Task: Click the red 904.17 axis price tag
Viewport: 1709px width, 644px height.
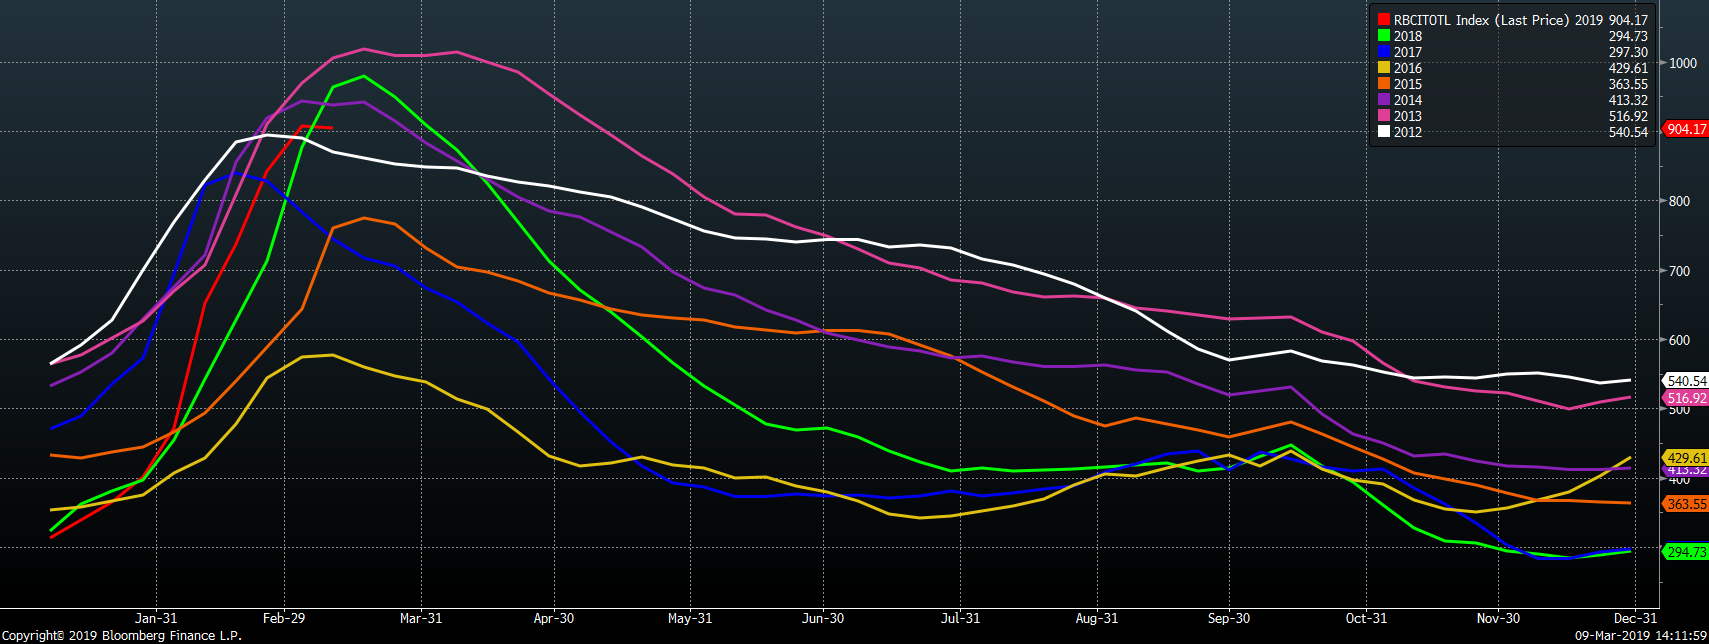Action: click(1686, 129)
